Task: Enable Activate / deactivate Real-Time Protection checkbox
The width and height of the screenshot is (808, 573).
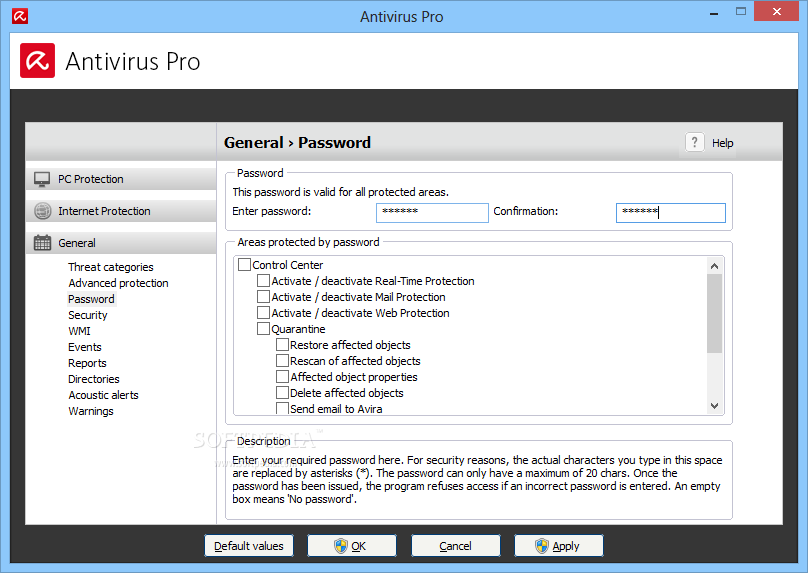Action: coord(263,281)
